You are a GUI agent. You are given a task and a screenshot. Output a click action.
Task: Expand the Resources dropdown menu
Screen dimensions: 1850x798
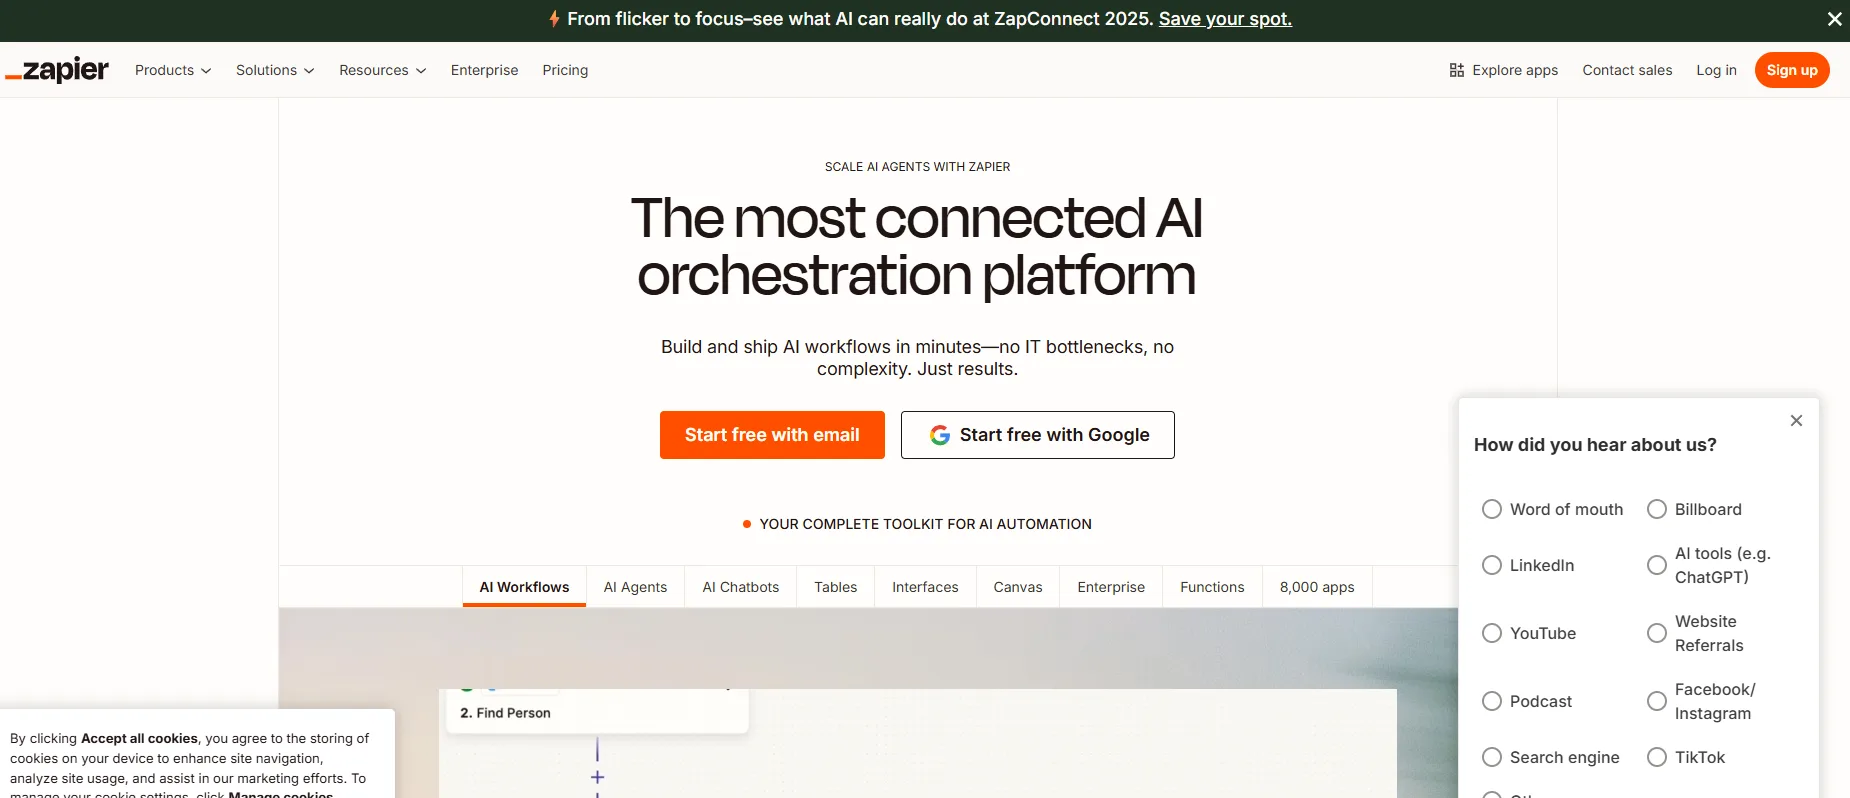click(382, 70)
